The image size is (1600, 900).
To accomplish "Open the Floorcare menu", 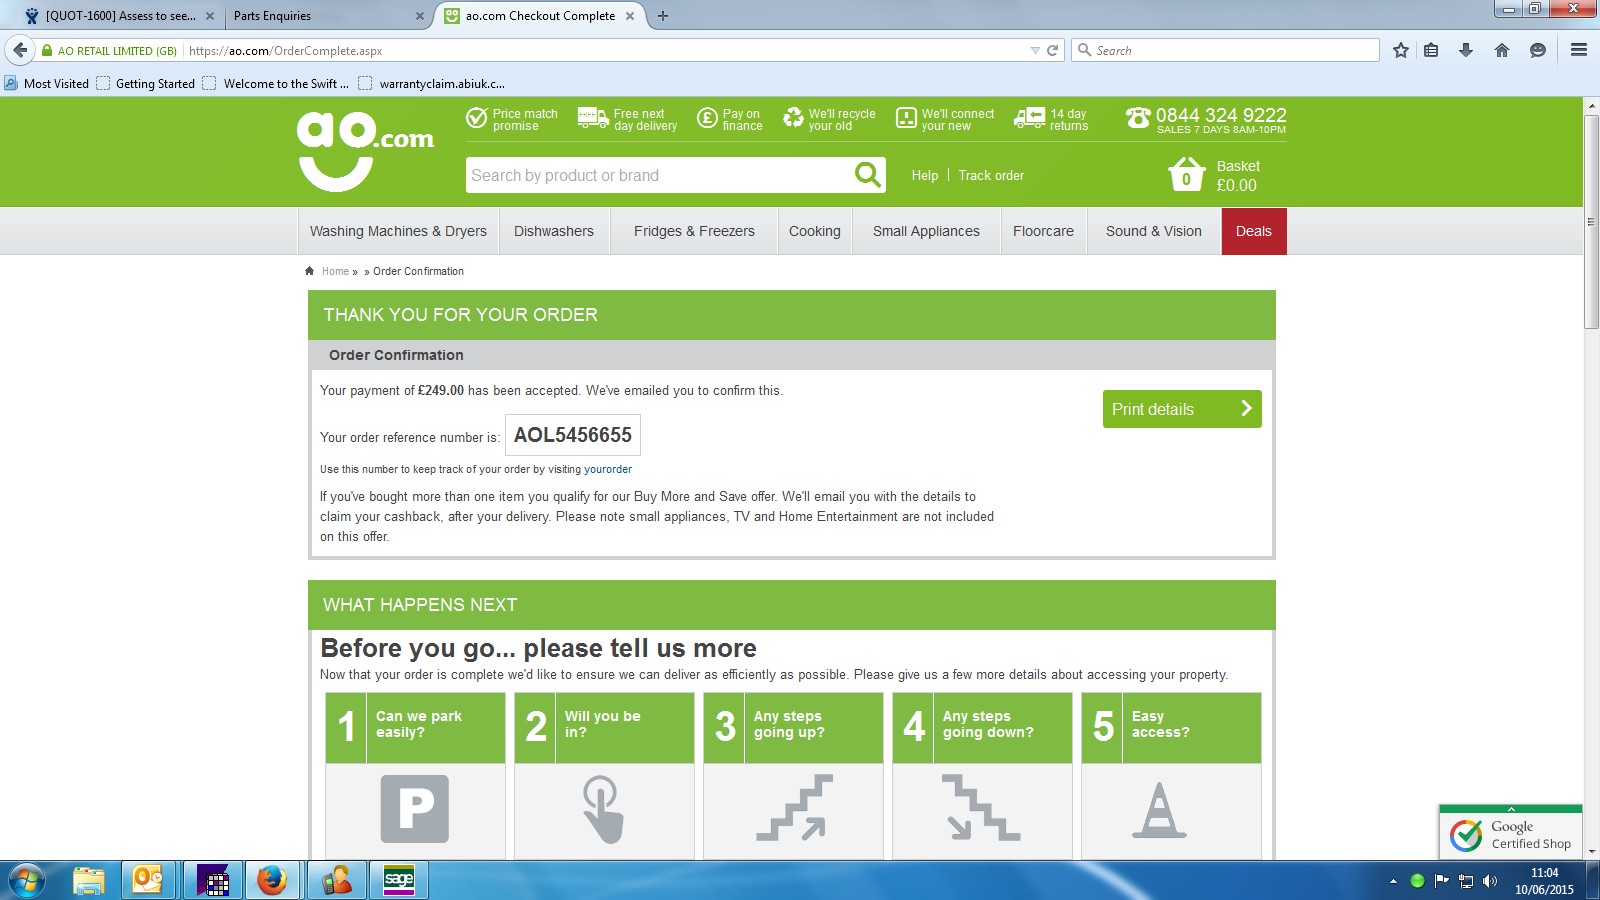I will click(x=1043, y=231).
